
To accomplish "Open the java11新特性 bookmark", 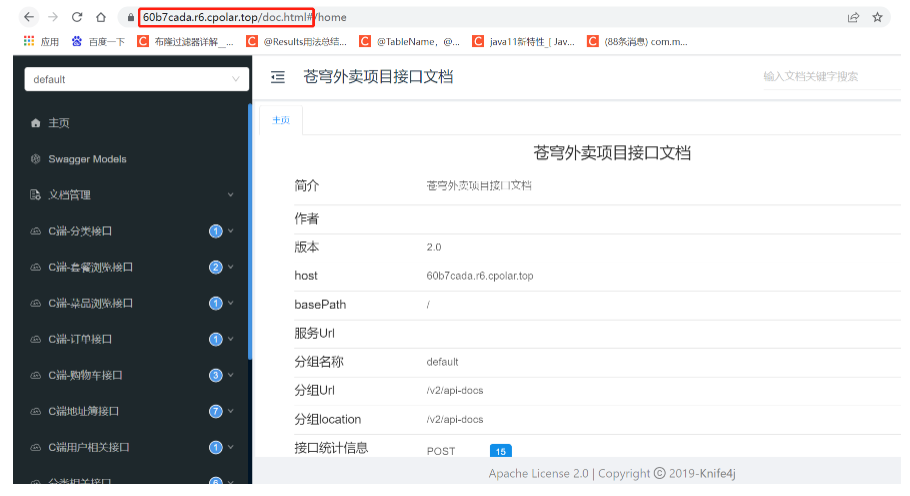I will [x=523, y=42].
